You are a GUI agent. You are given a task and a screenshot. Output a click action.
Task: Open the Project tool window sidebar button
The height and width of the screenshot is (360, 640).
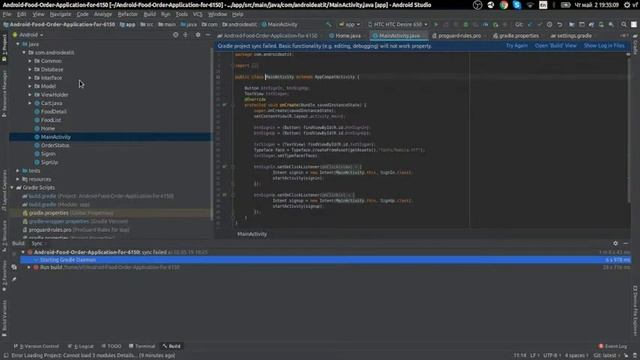coord(4,47)
